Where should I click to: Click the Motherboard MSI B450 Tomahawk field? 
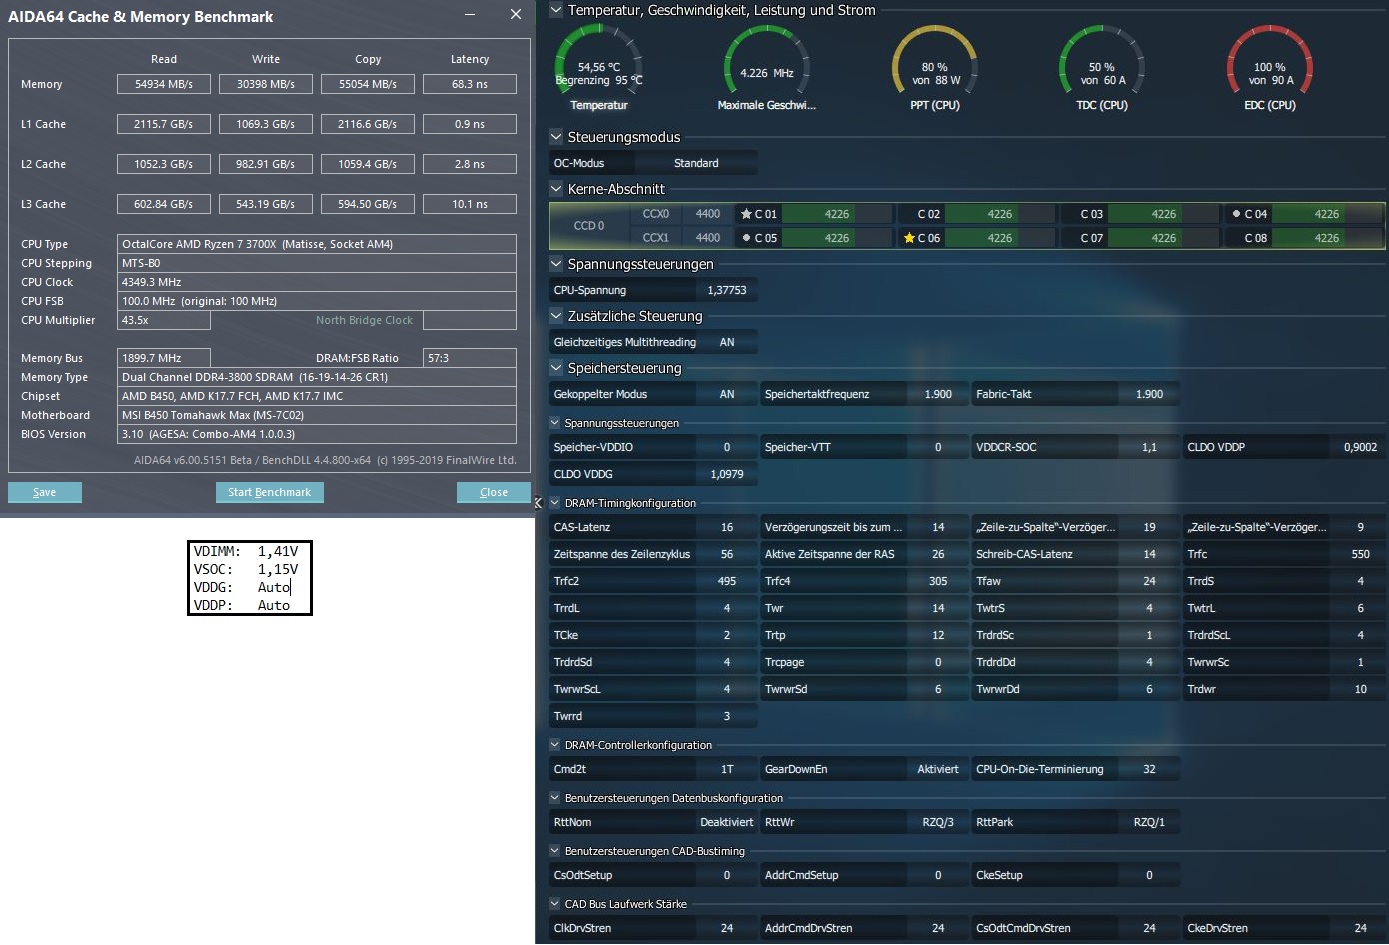click(317, 415)
